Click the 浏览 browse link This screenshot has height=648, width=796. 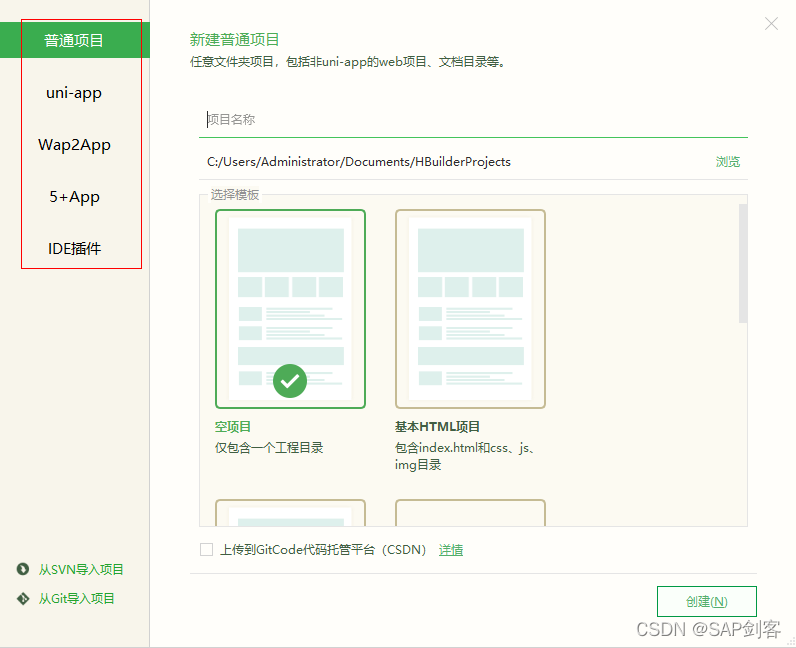(x=727, y=161)
